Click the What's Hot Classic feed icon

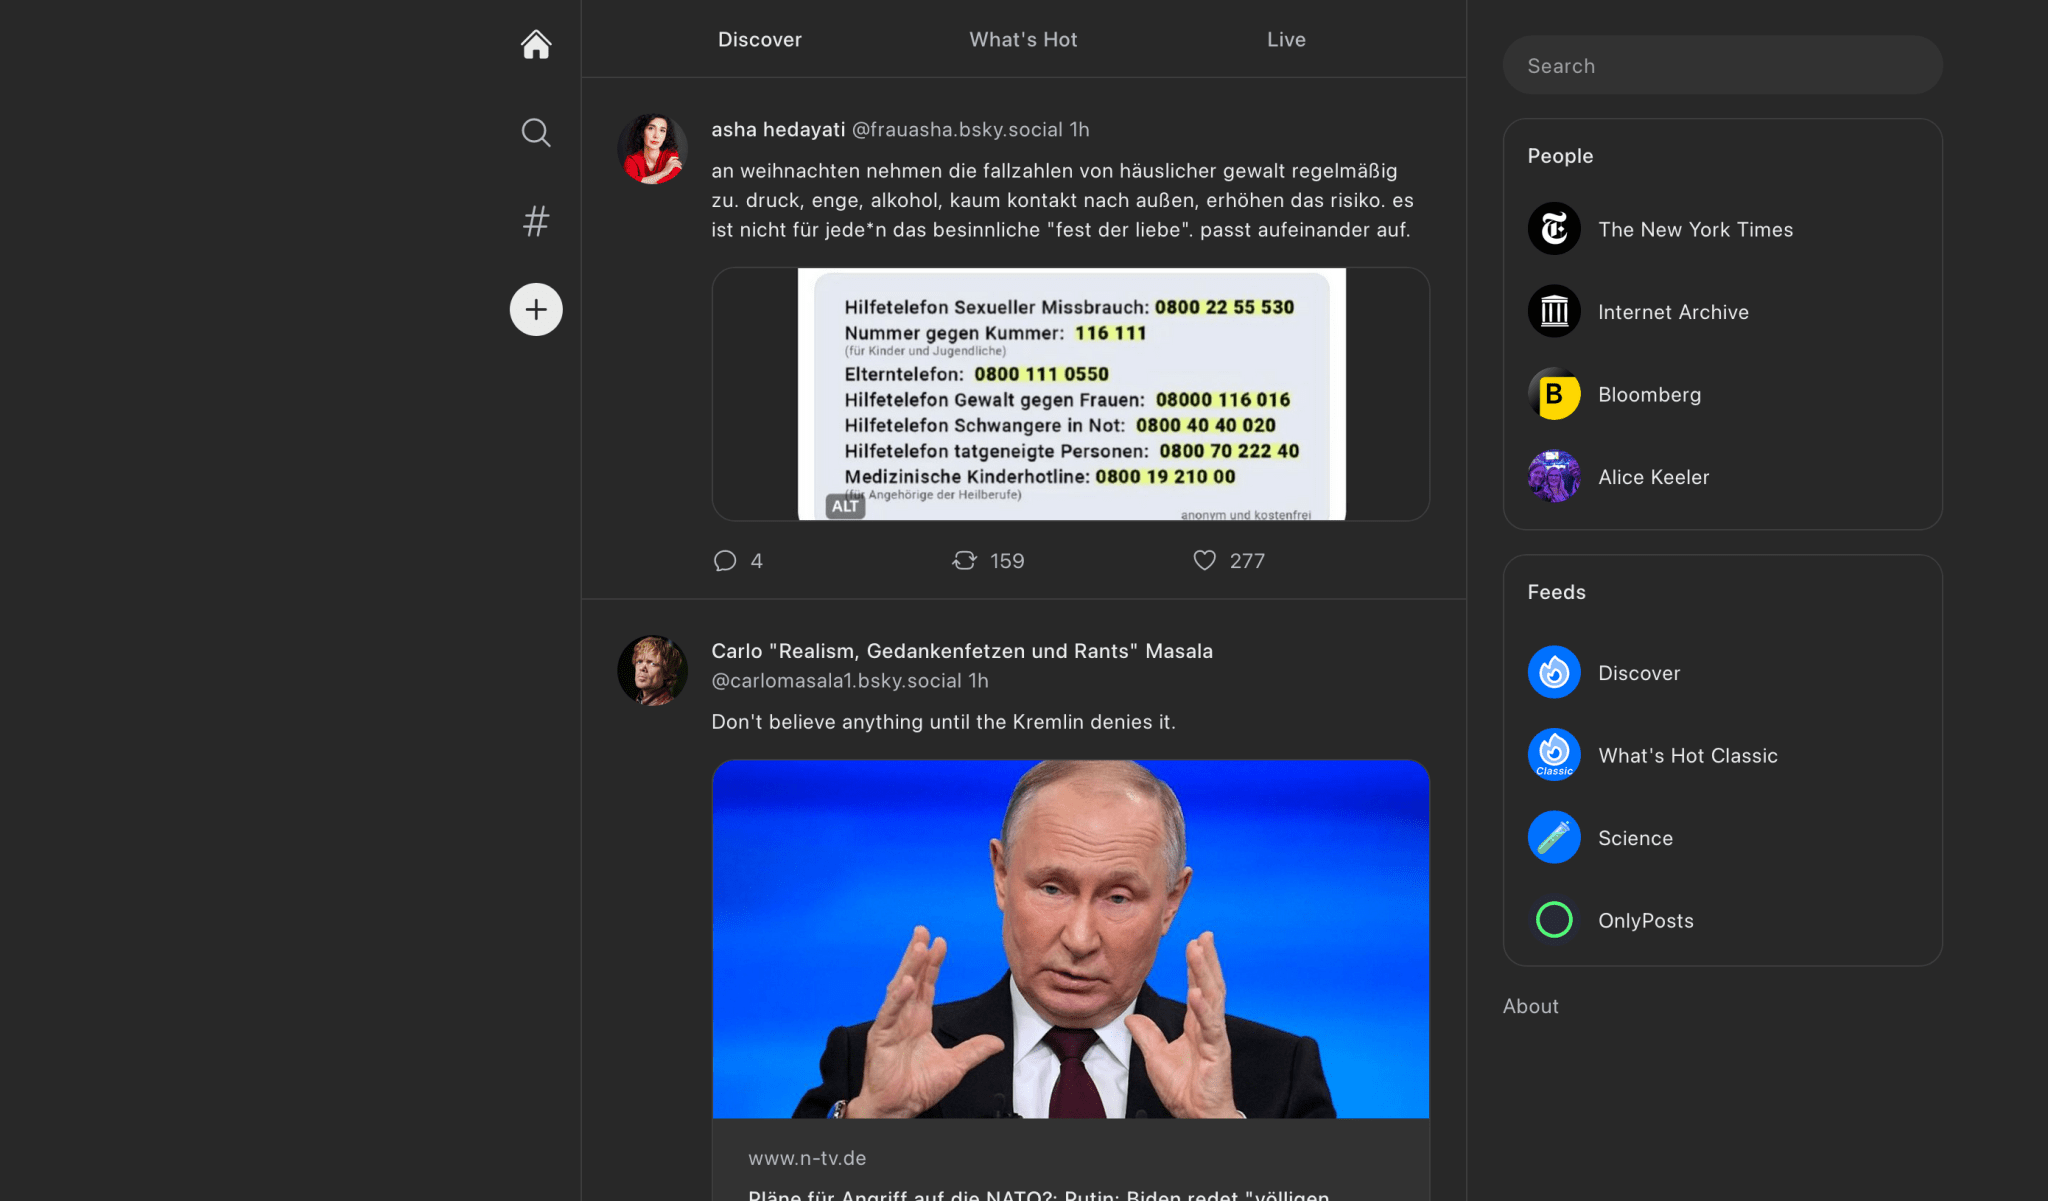point(1555,753)
